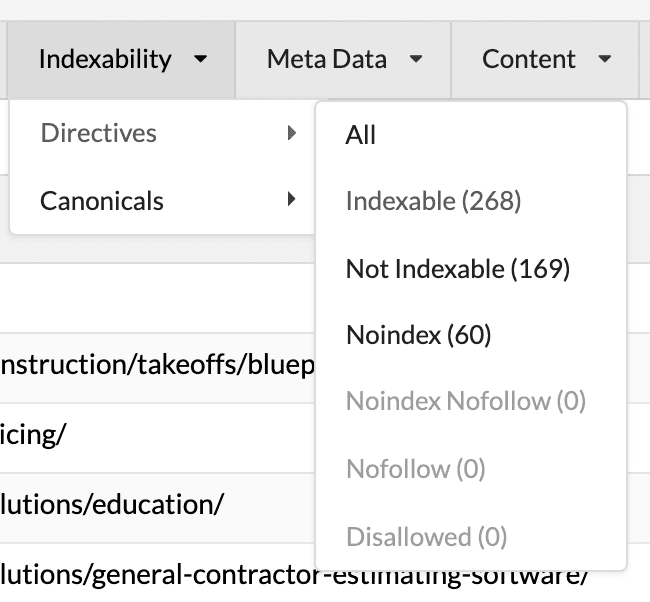650x602 pixels.
Task: Filter by Indexable (268)
Action: [433, 201]
